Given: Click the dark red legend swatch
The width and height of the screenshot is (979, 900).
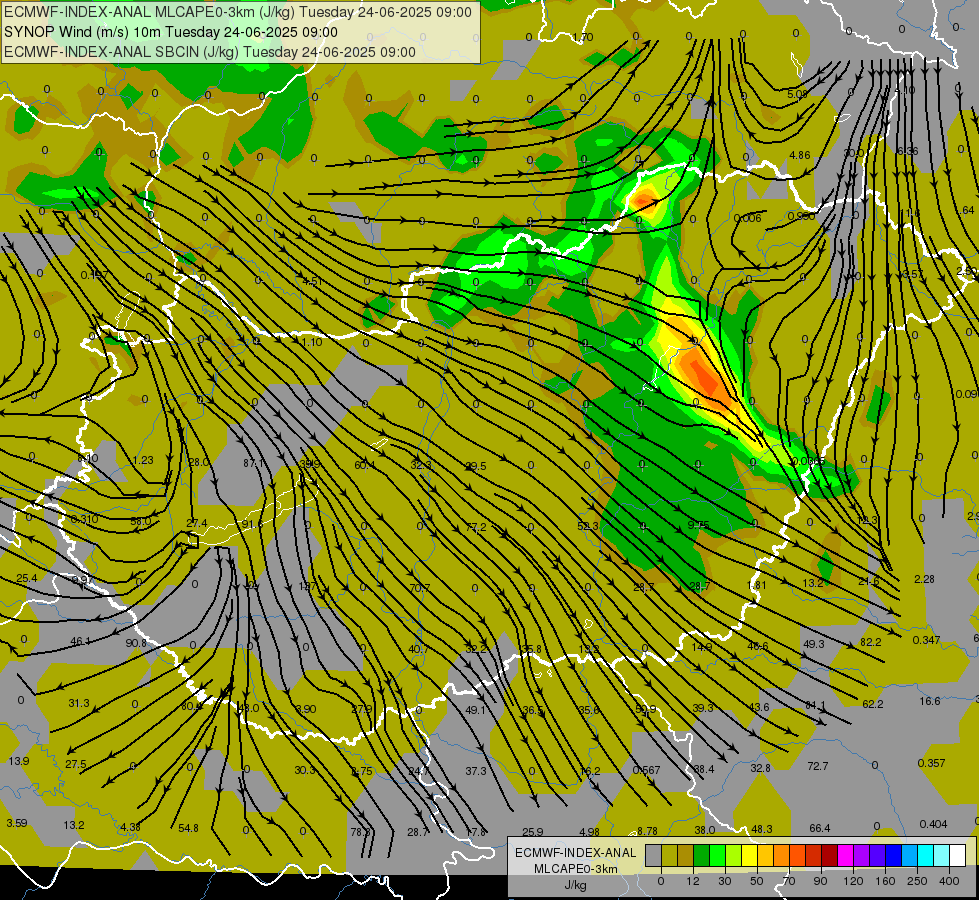Looking at the screenshot, I should (x=830, y=855).
